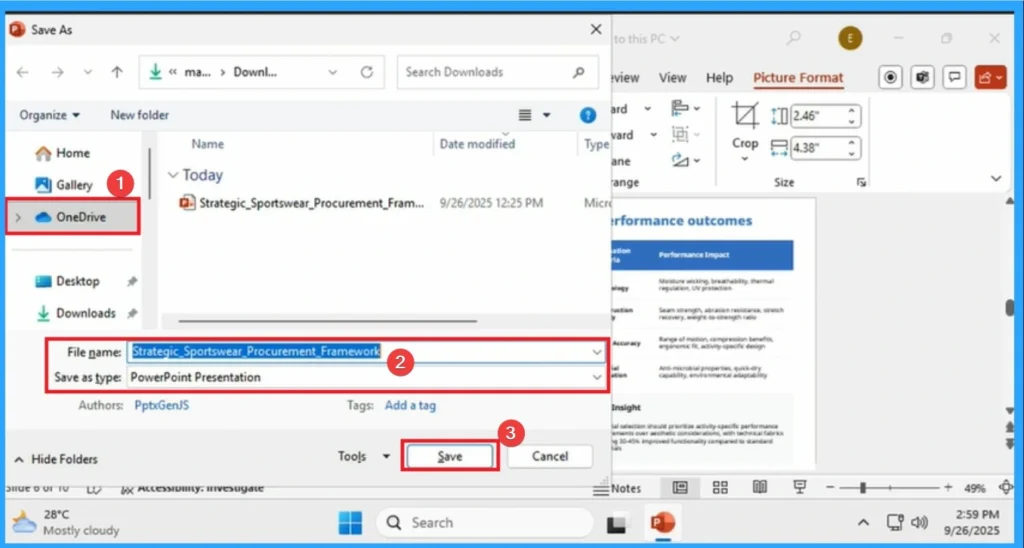
Task: Choose OneDrive as save location
Action: tap(71, 217)
